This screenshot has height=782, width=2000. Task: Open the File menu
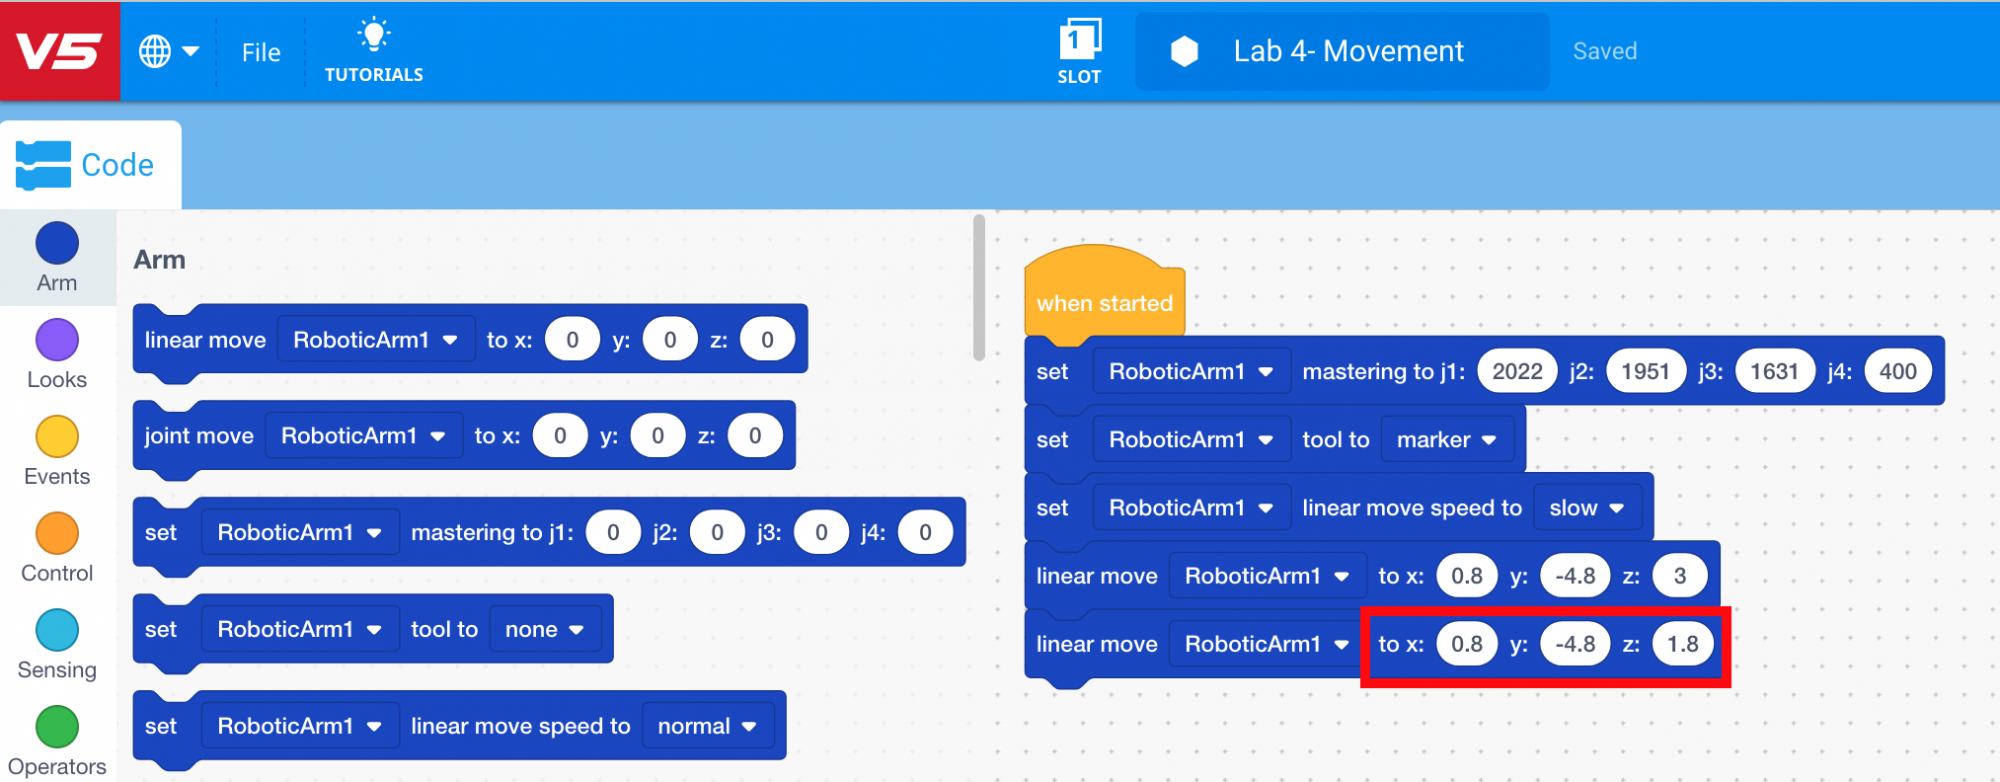click(261, 52)
